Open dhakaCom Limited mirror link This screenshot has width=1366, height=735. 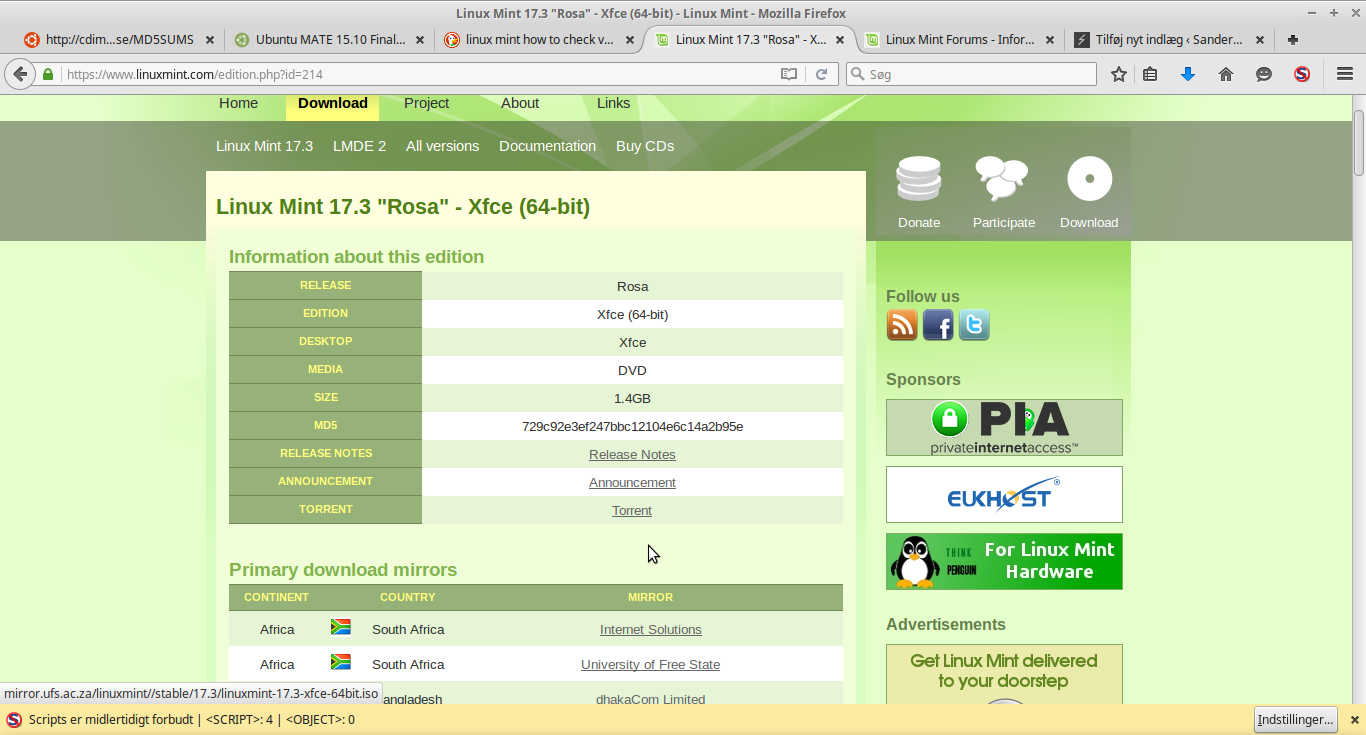tap(650, 699)
